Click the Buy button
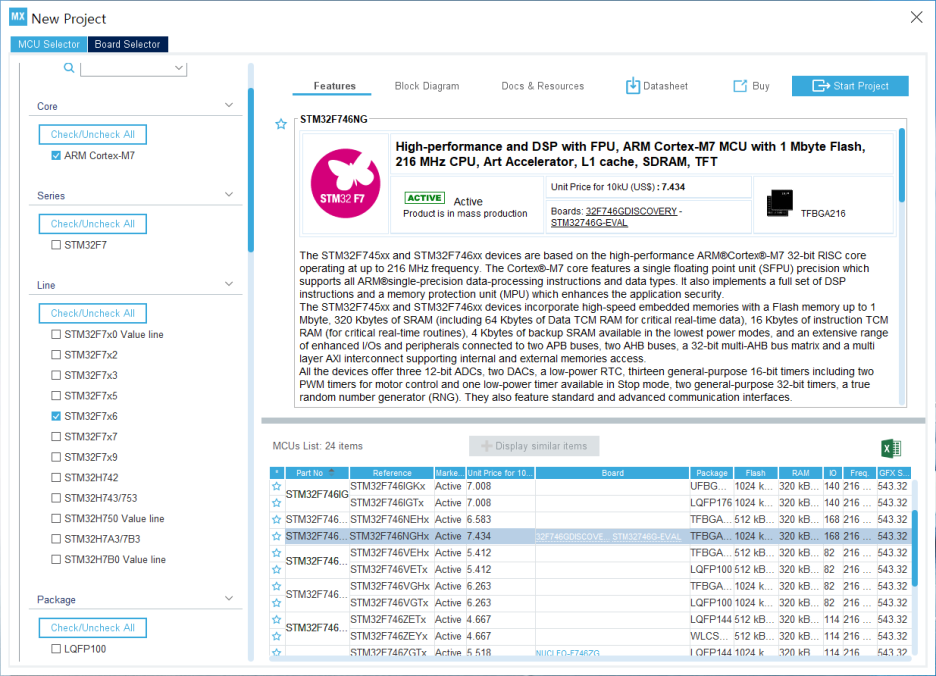Image resolution: width=936 pixels, height=676 pixels. pos(751,86)
